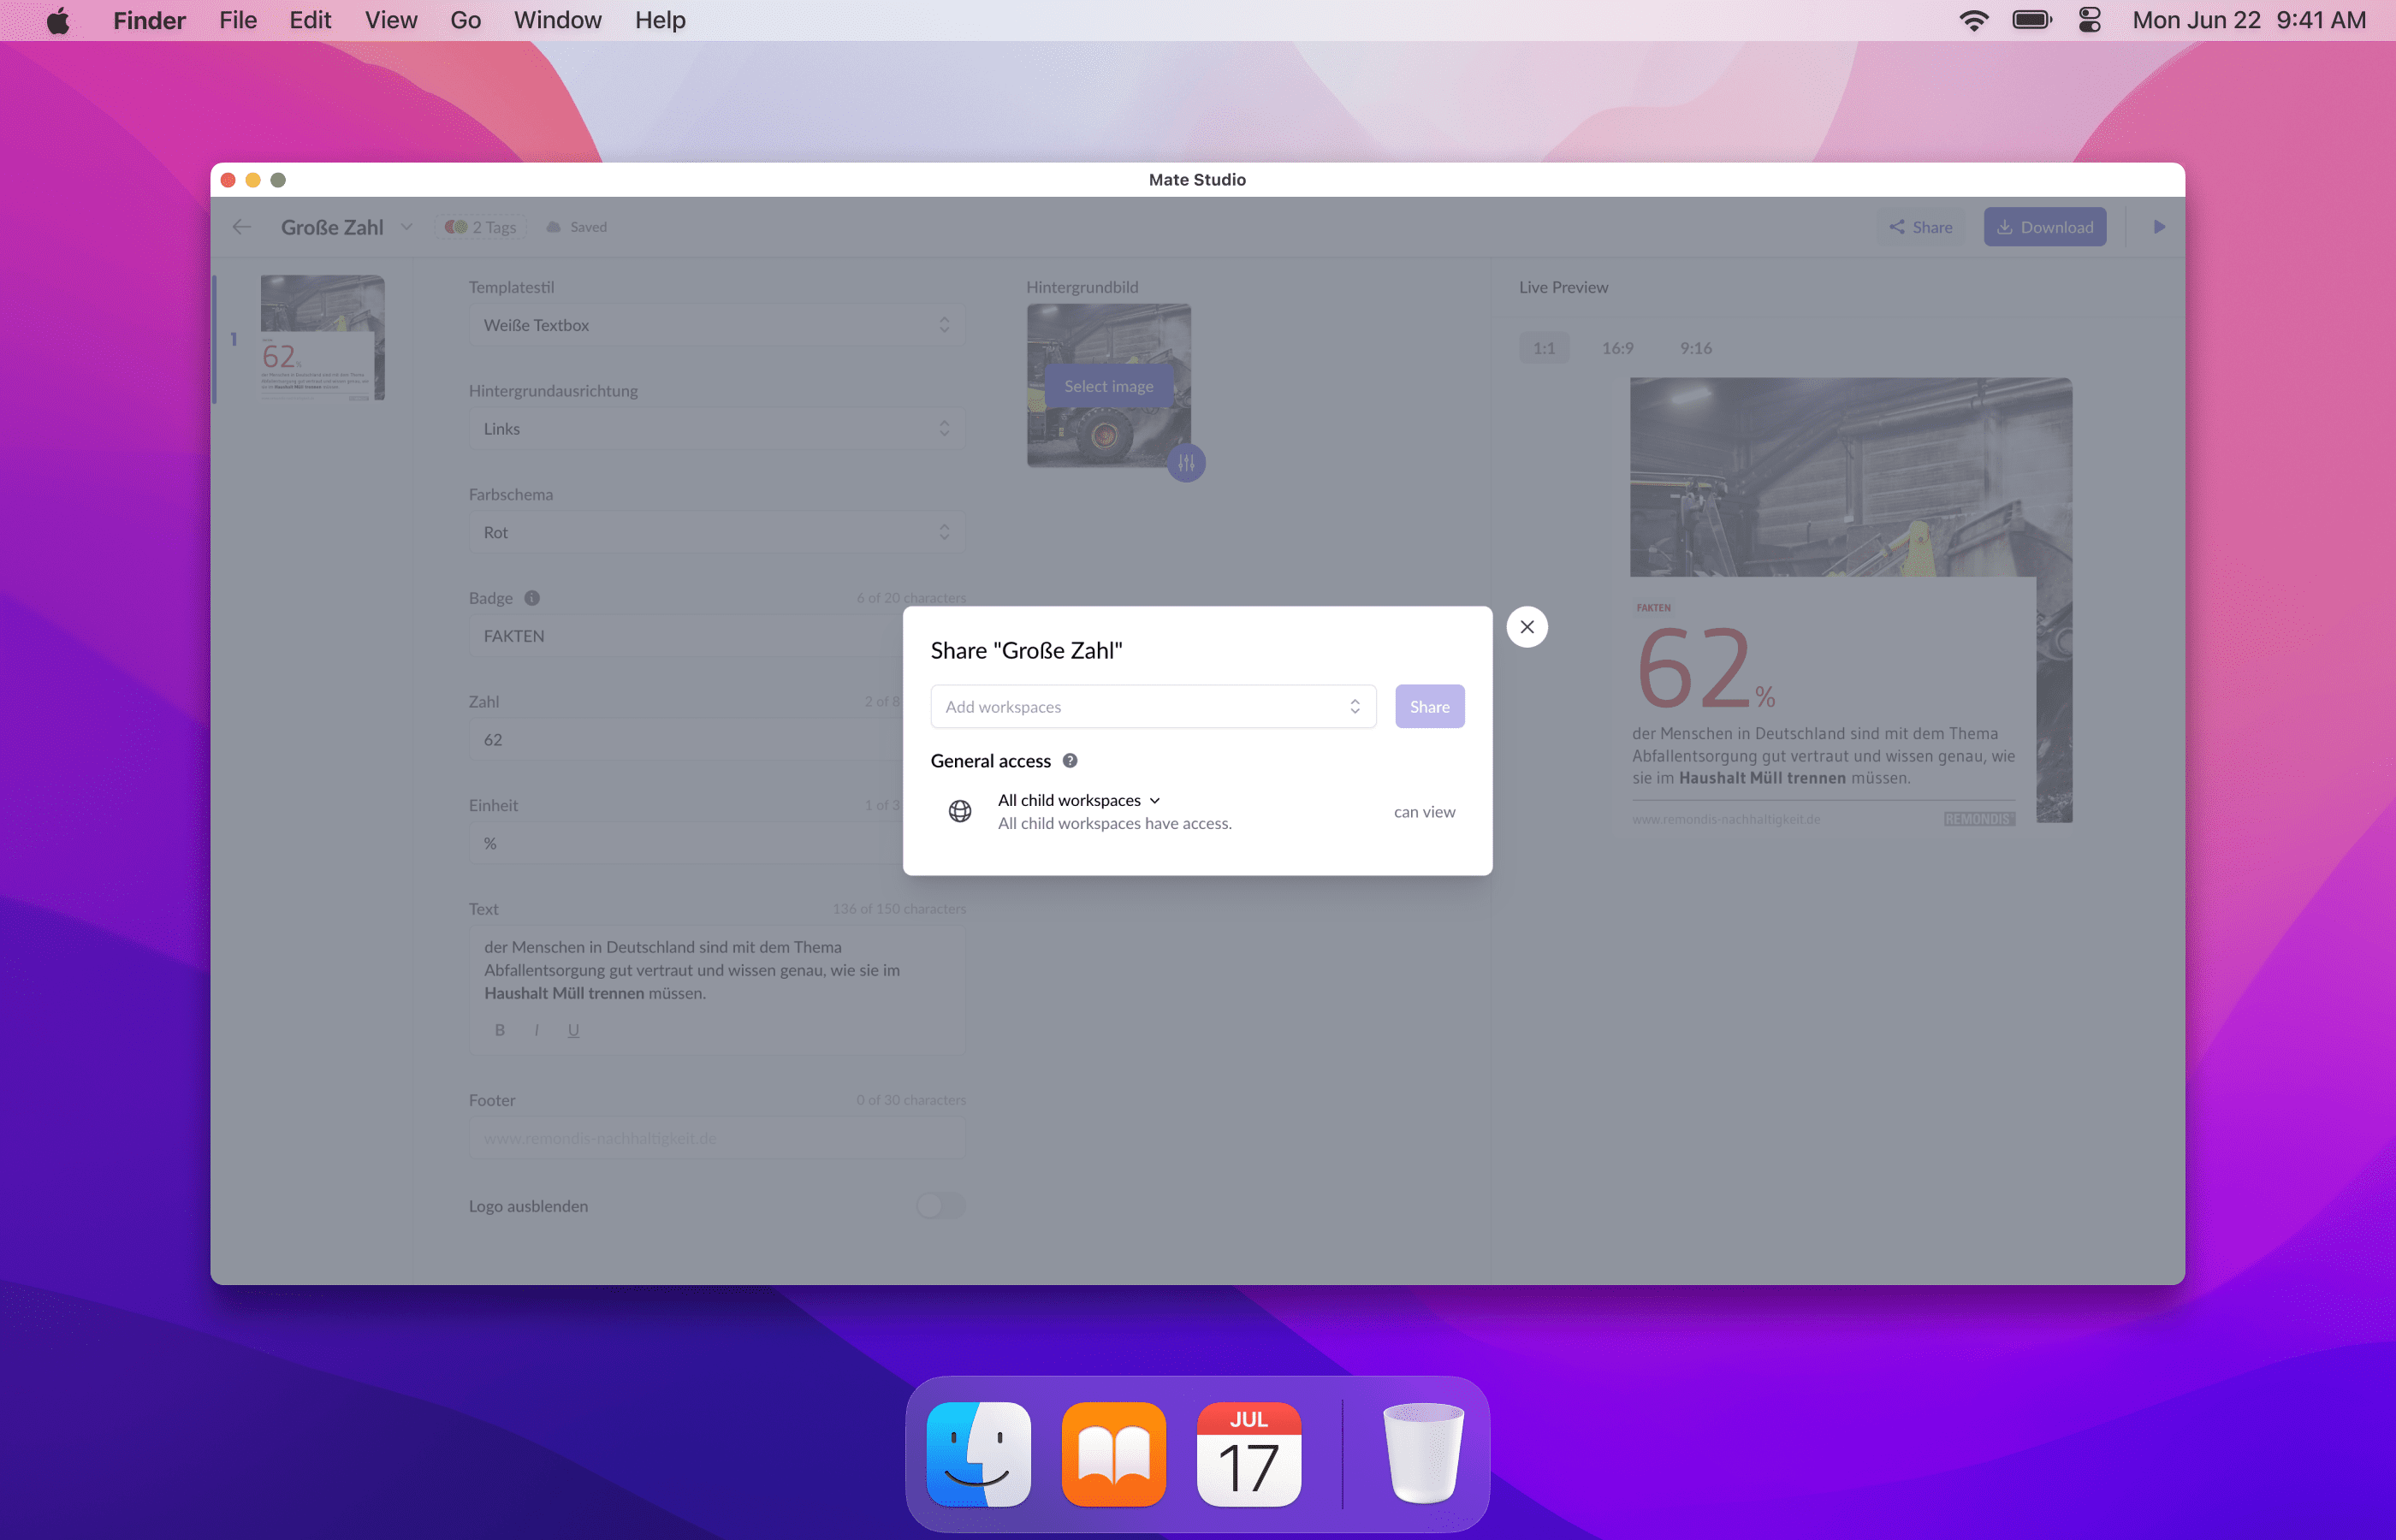Click the Select image button
2396x1540 pixels.
click(x=1108, y=386)
